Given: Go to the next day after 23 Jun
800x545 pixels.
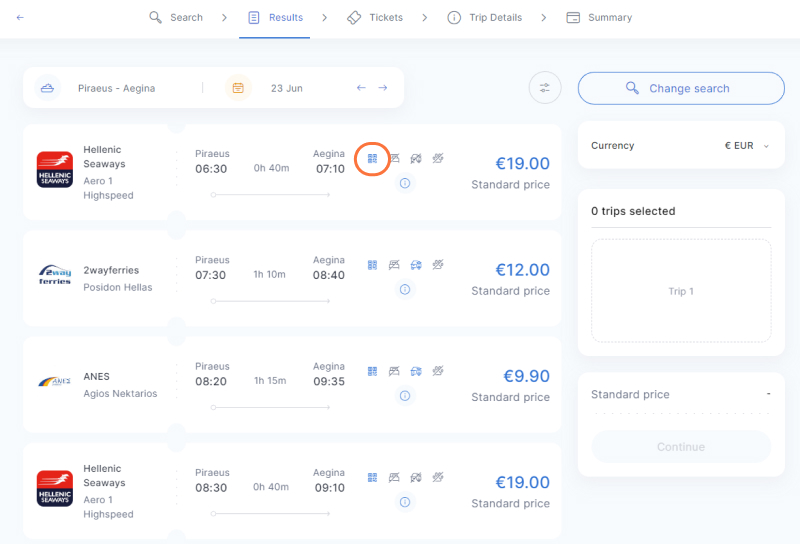Looking at the screenshot, I should coord(383,88).
